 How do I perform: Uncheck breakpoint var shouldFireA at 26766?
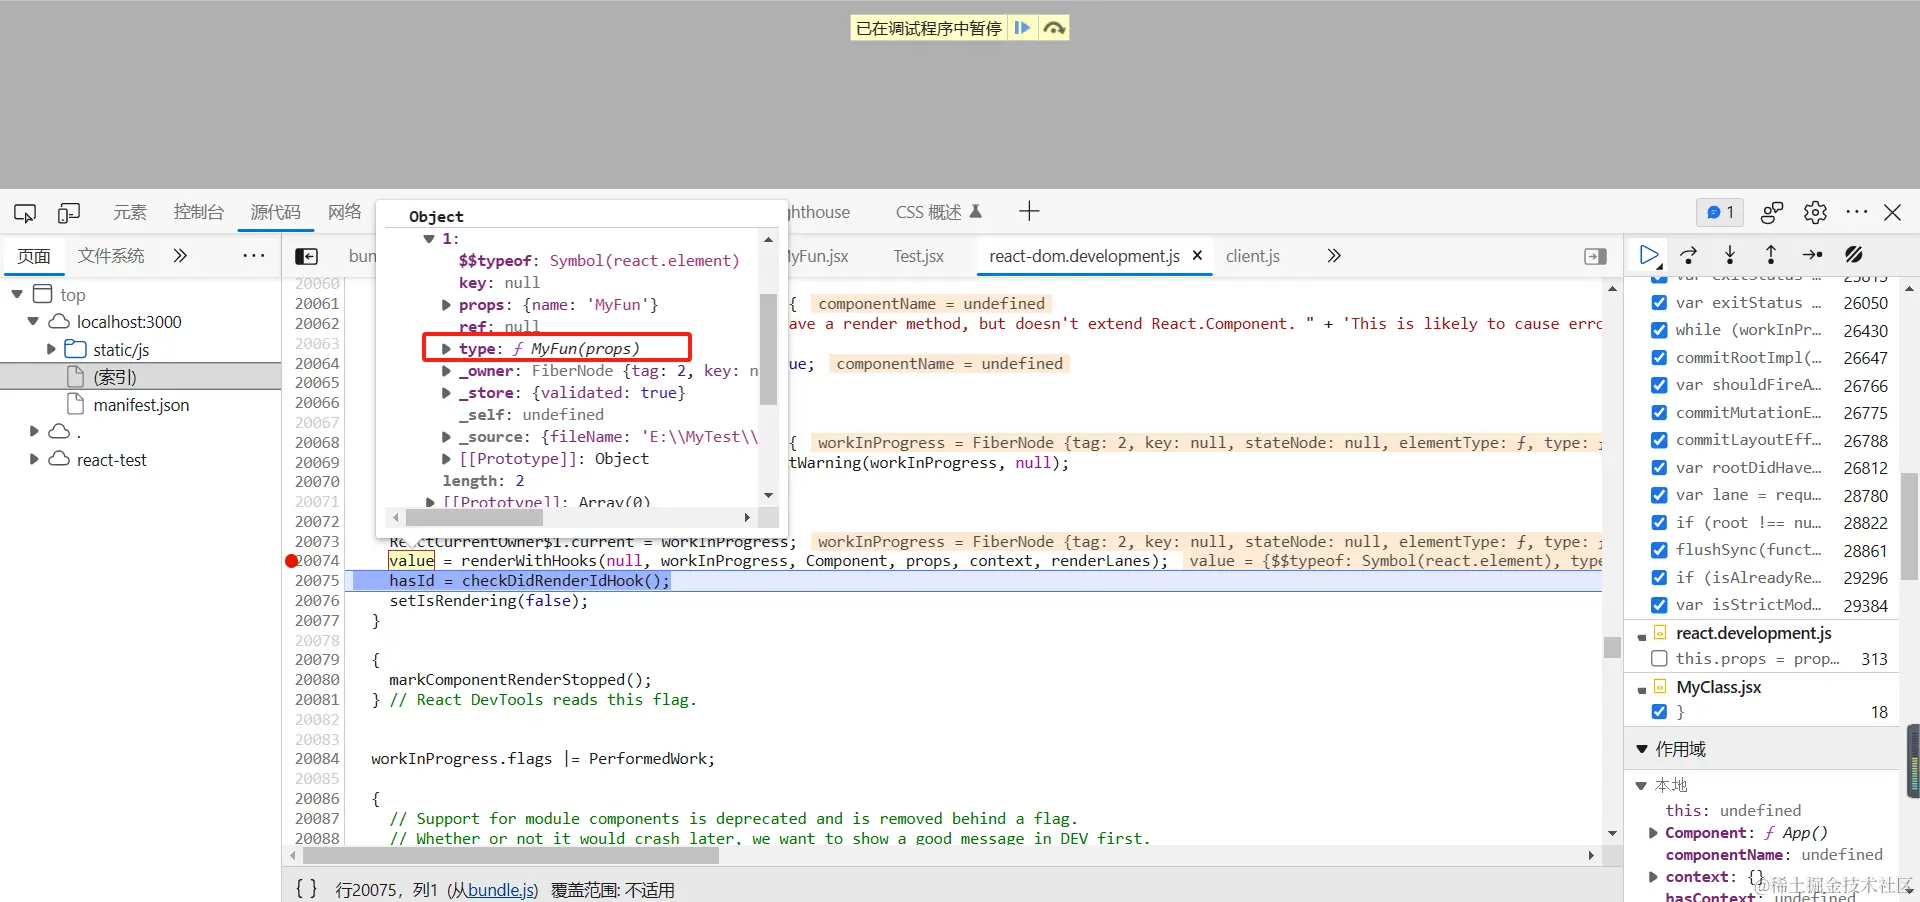click(1659, 385)
